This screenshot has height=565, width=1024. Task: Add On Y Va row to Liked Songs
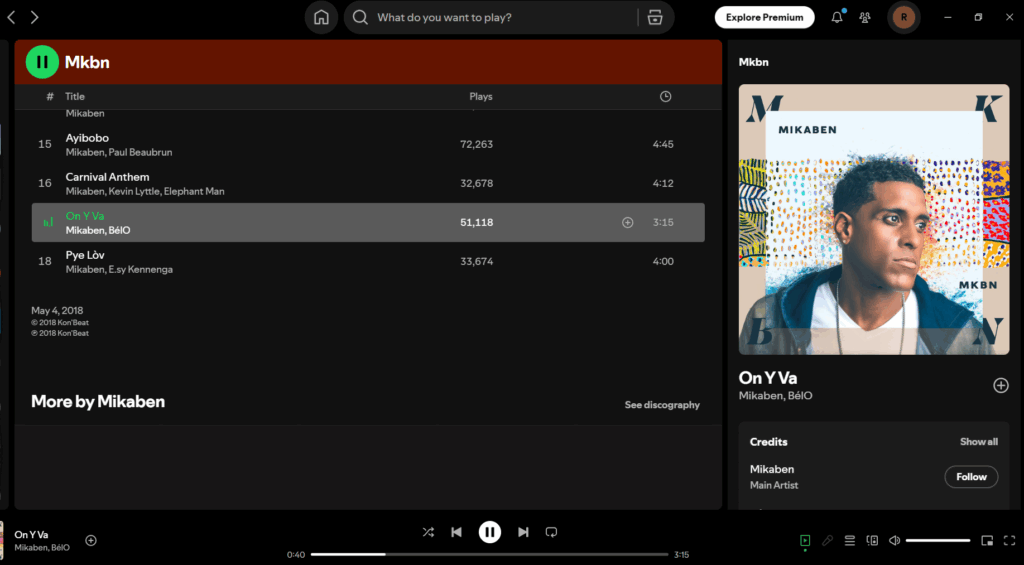(x=628, y=223)
